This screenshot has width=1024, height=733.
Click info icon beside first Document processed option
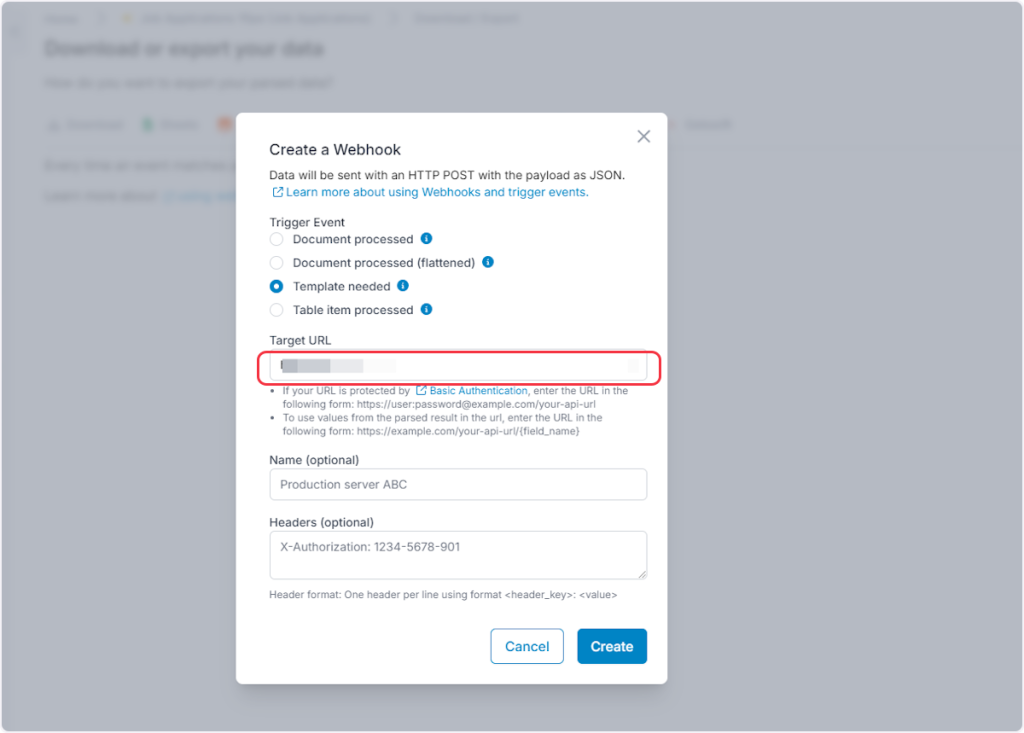[426, 239]
